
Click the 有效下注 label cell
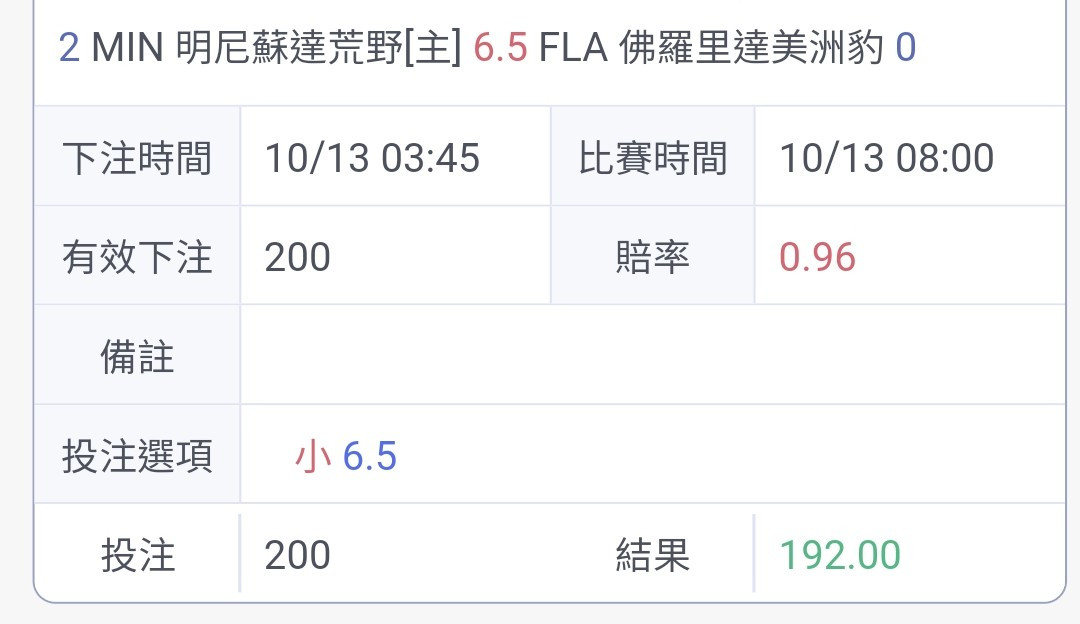(137, 256)
